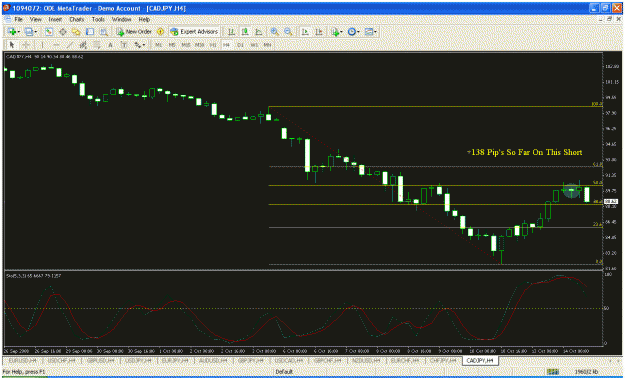Click the 'Default' profile in status bar
Viewport: 625px width, 378px height.
[284, 372]
